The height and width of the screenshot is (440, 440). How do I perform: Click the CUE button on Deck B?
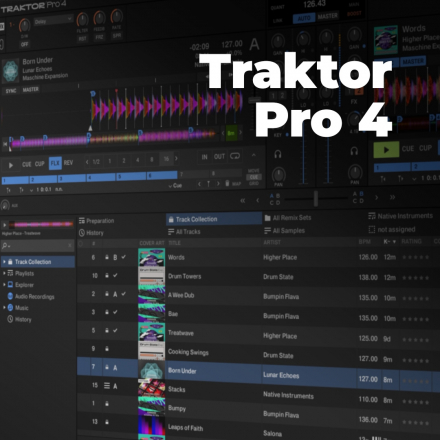pyautogui.click(x=408, y=149)
